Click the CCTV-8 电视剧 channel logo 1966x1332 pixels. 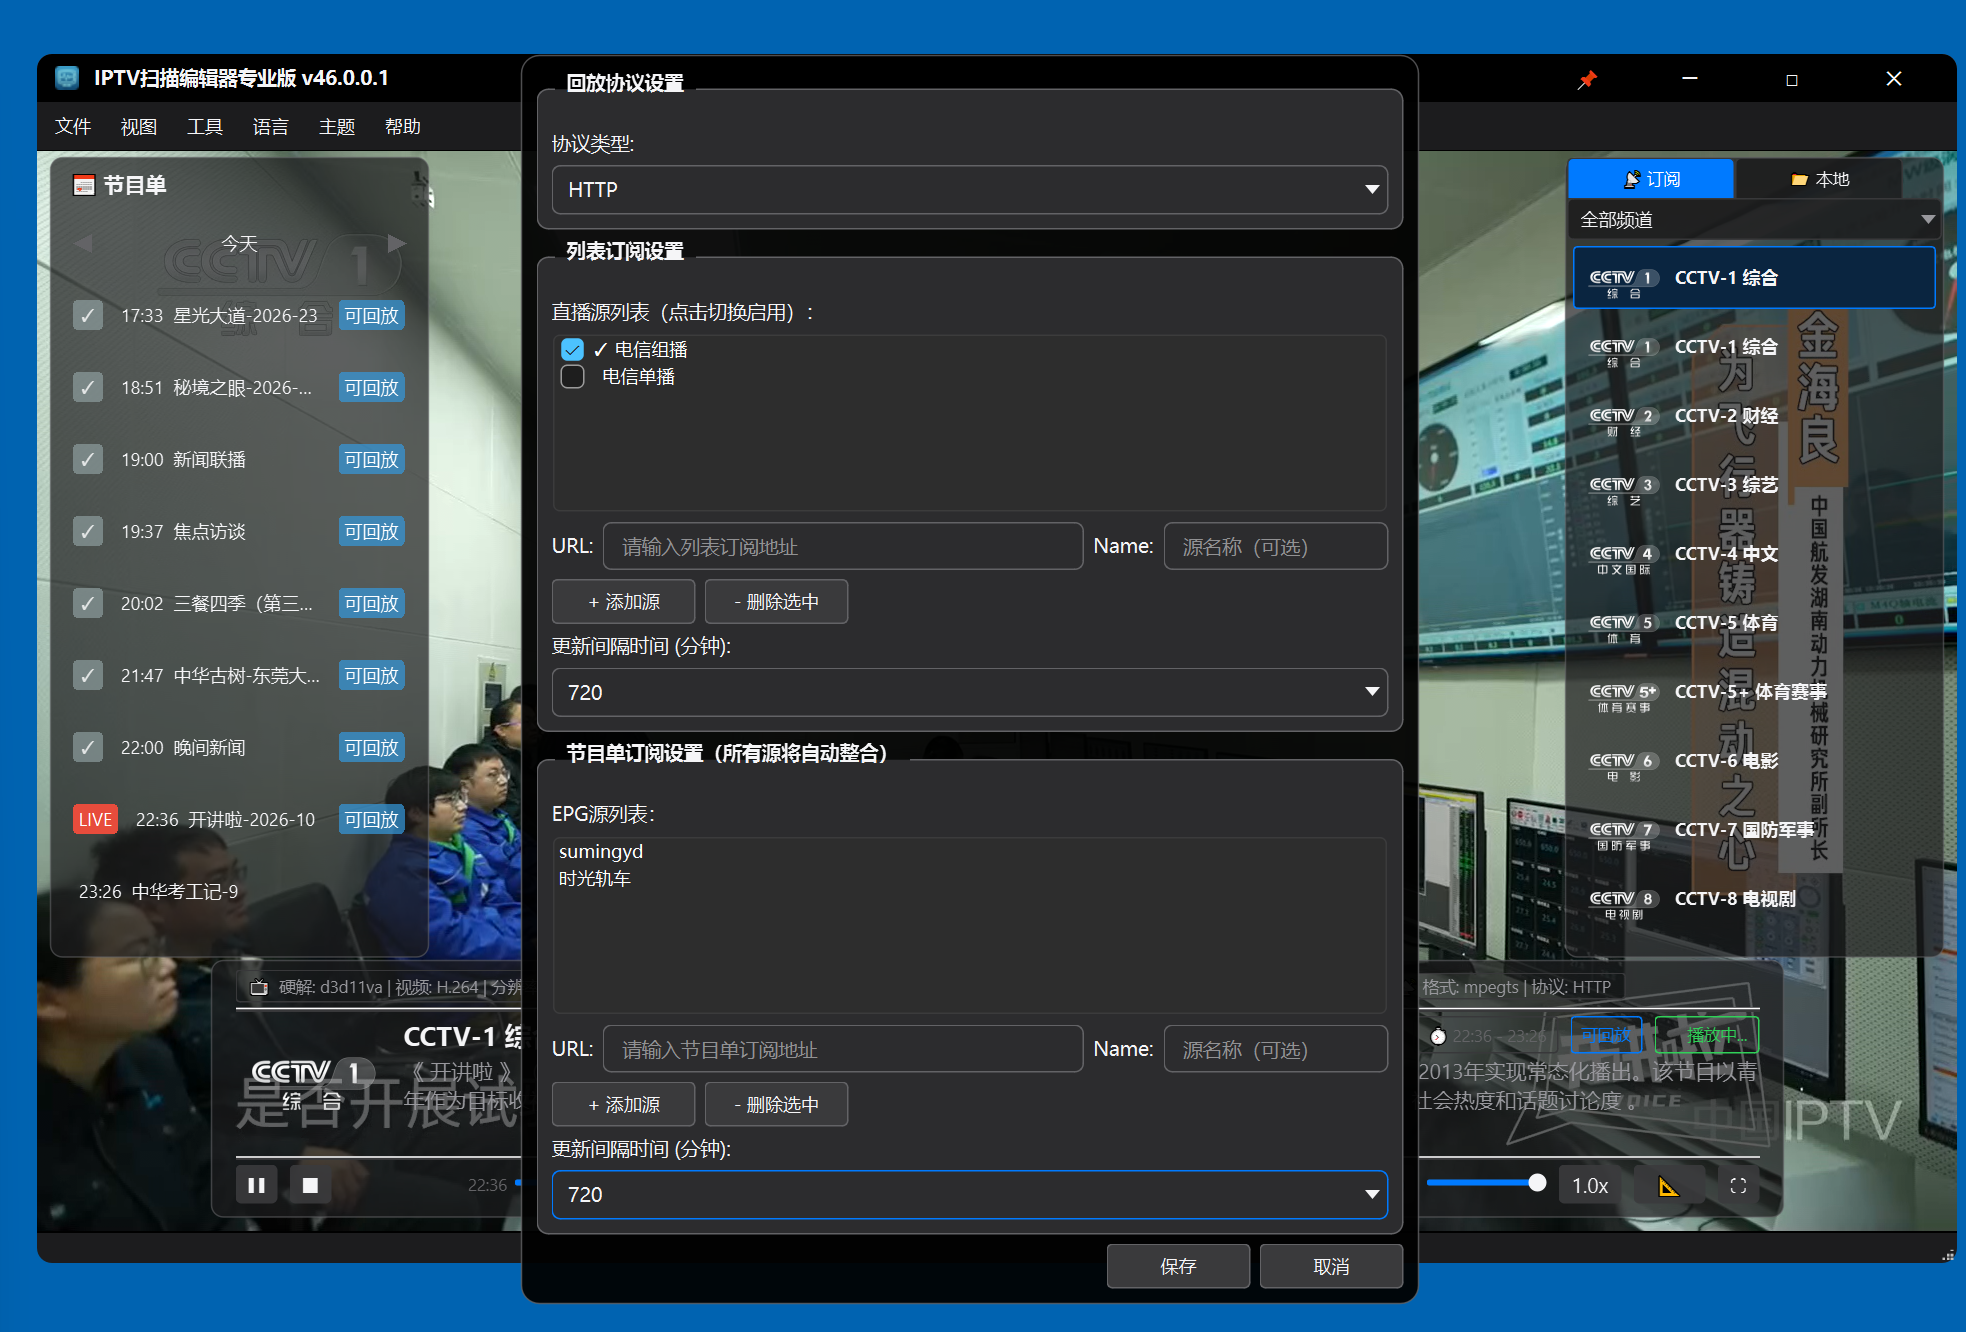coord(1624,904)
